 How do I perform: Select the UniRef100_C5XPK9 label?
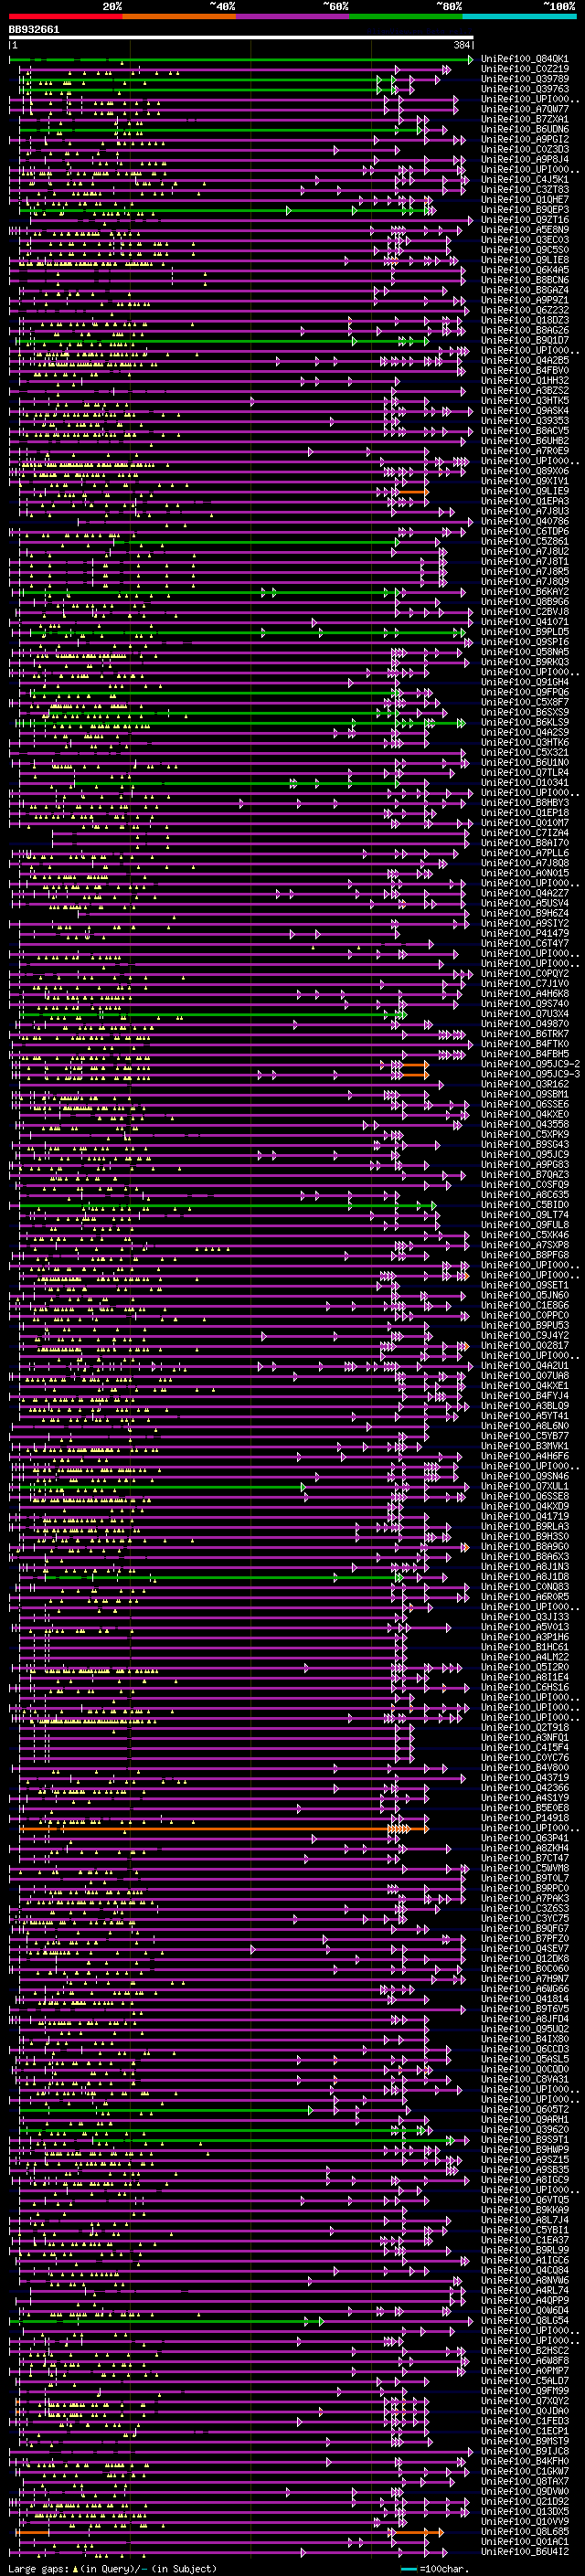click(x=525, y=1134)
